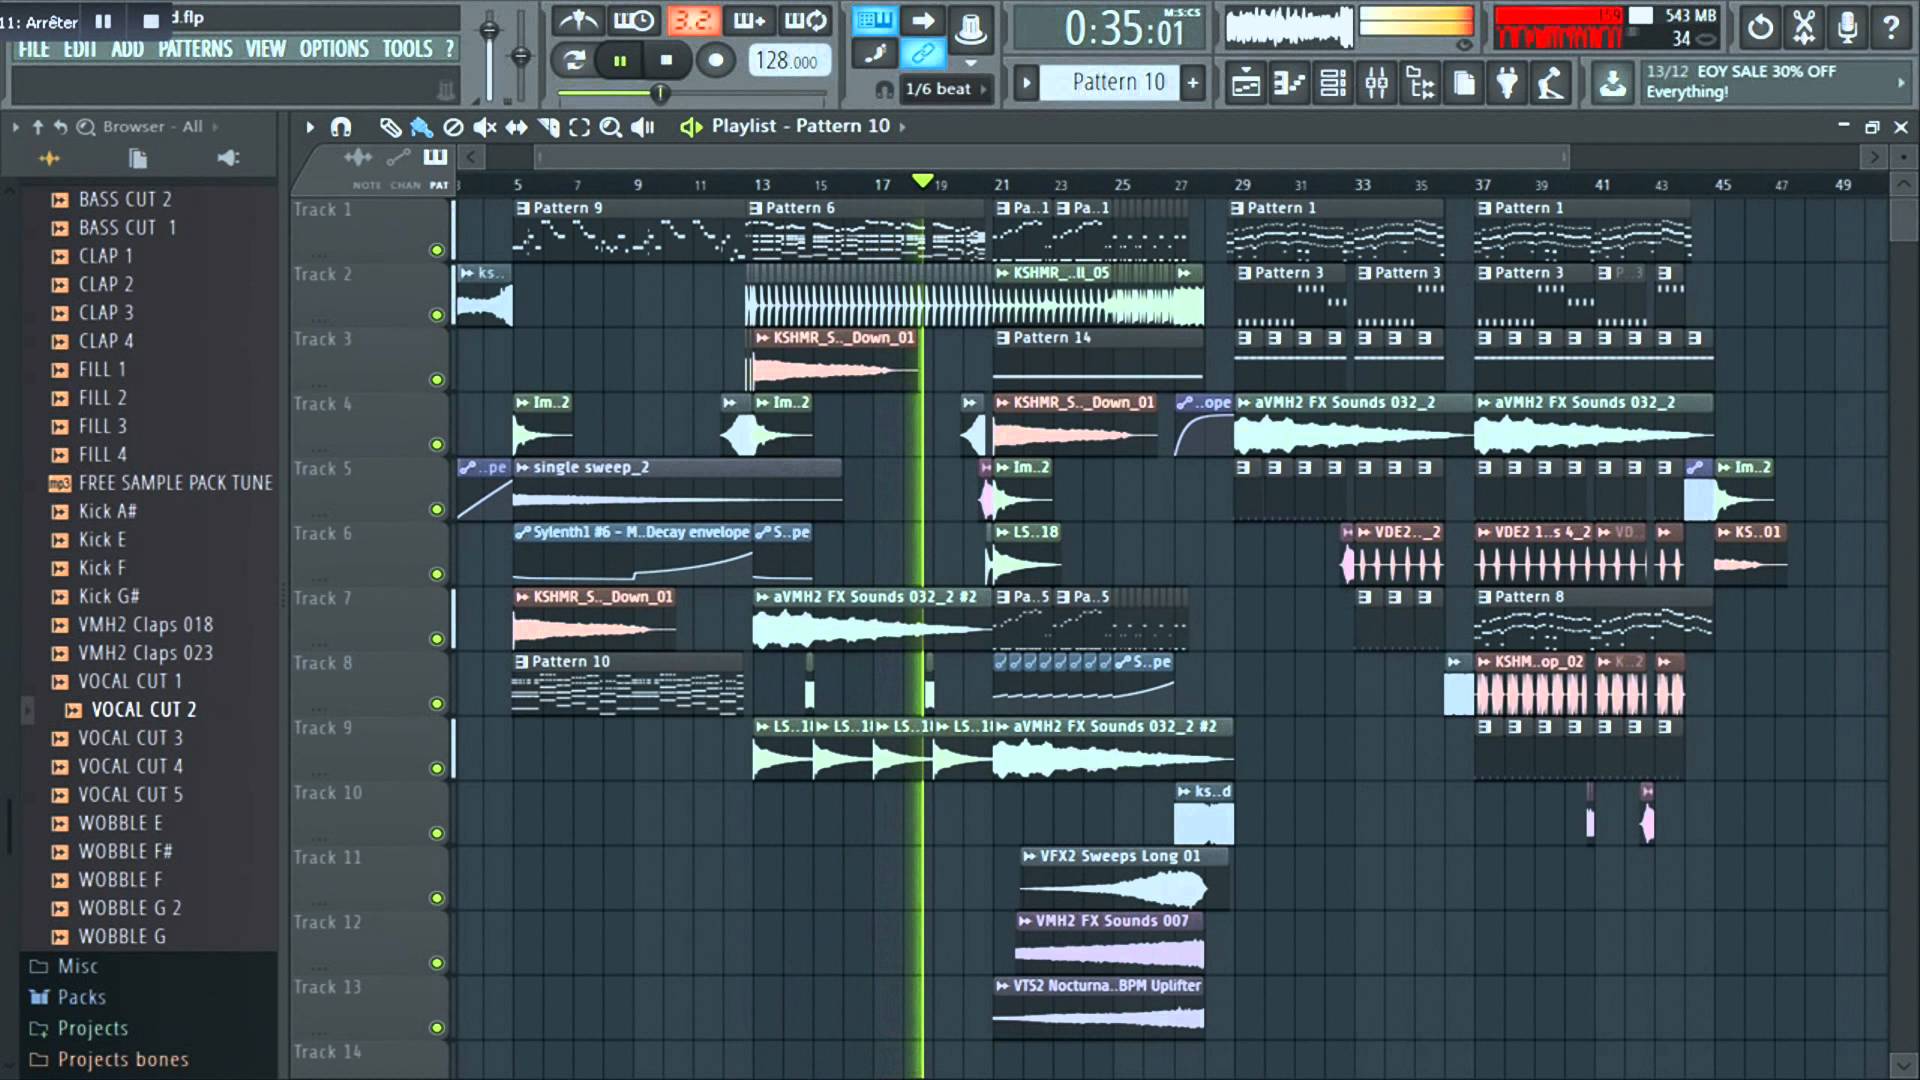Expand the Projects folder in browser

tap(92, 1028)
